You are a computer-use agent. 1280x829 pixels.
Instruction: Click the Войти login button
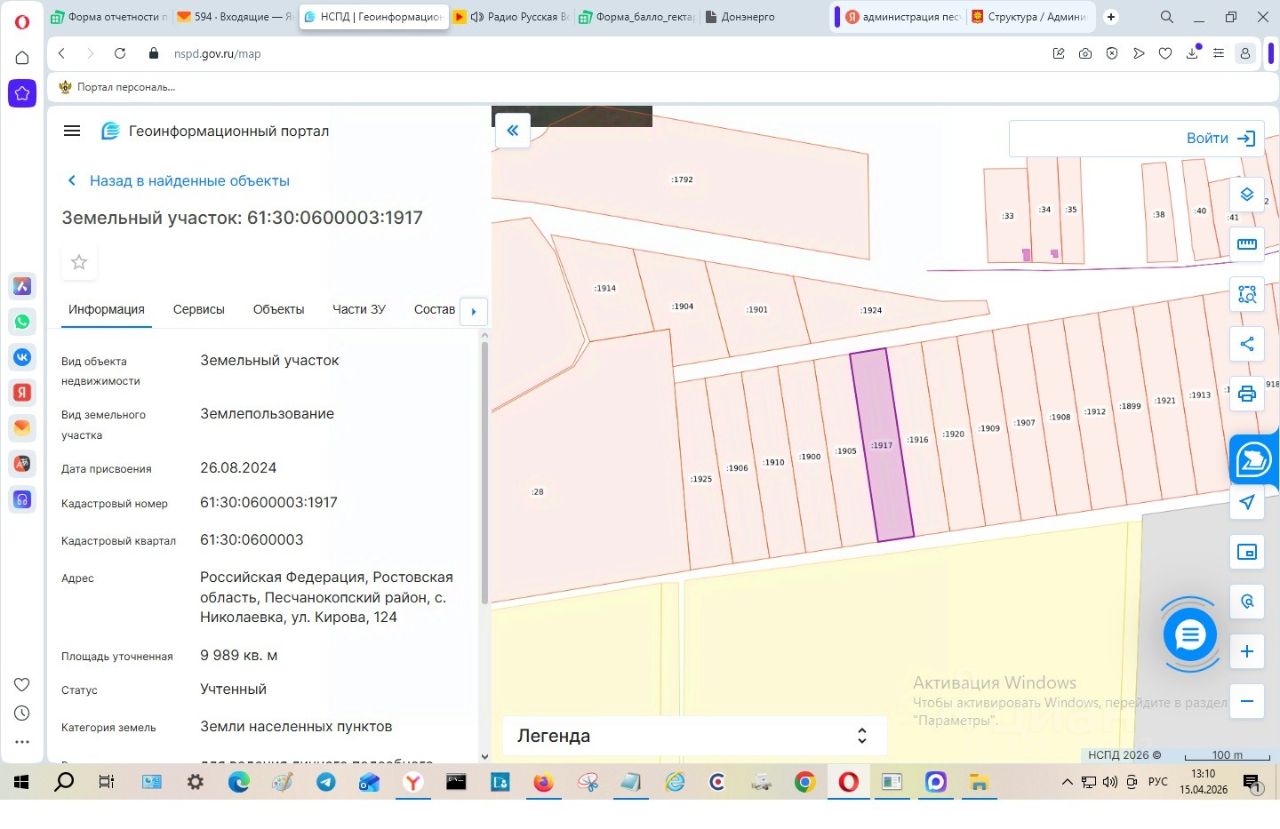[1221, 139]
